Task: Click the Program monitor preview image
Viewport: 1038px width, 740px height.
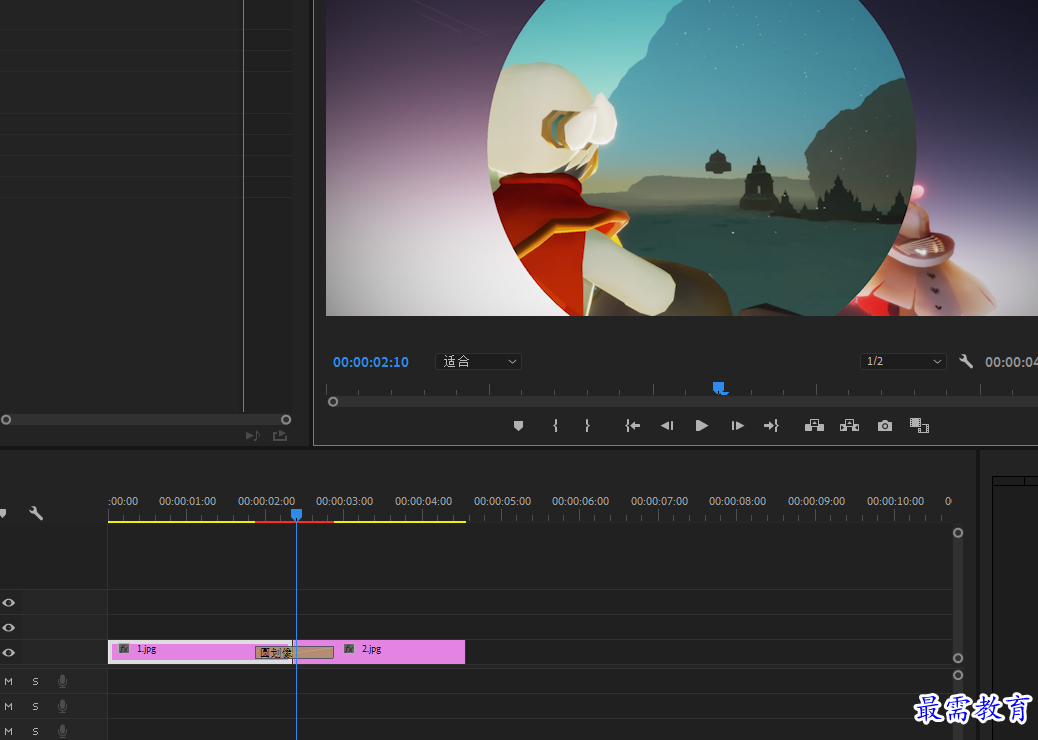Action: point(682,158)
